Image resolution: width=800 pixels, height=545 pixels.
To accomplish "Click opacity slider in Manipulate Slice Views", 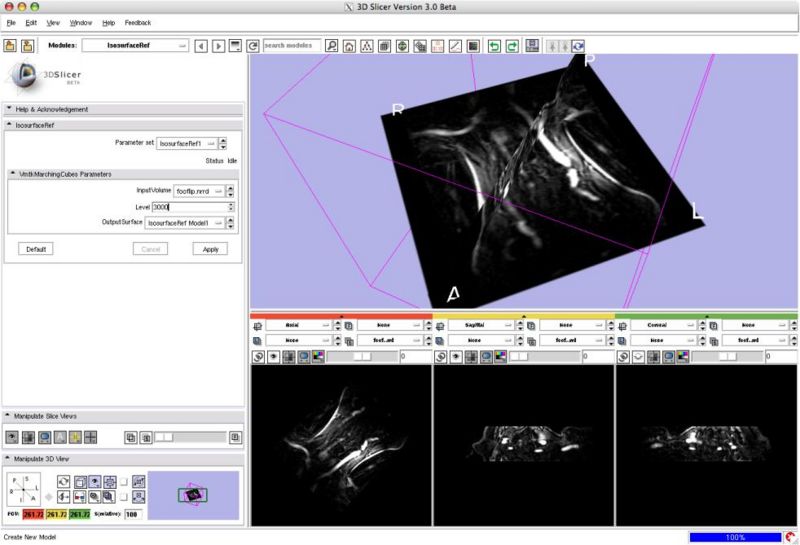I will coord(190,437).
